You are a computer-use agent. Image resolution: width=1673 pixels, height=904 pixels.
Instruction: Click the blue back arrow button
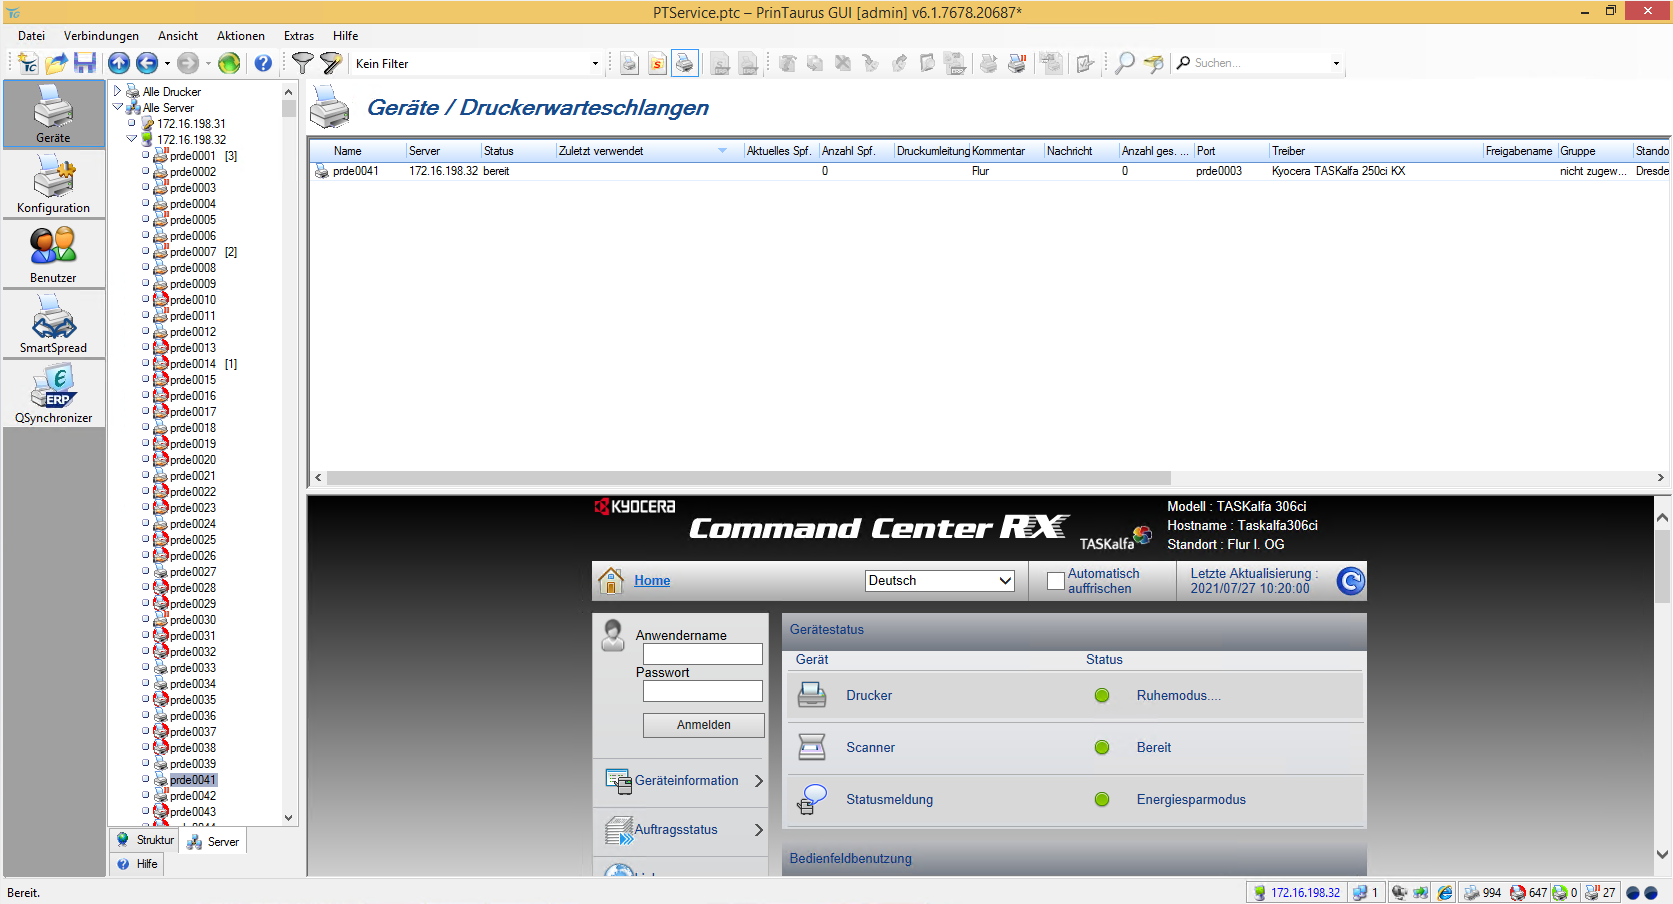click(147, 63)
